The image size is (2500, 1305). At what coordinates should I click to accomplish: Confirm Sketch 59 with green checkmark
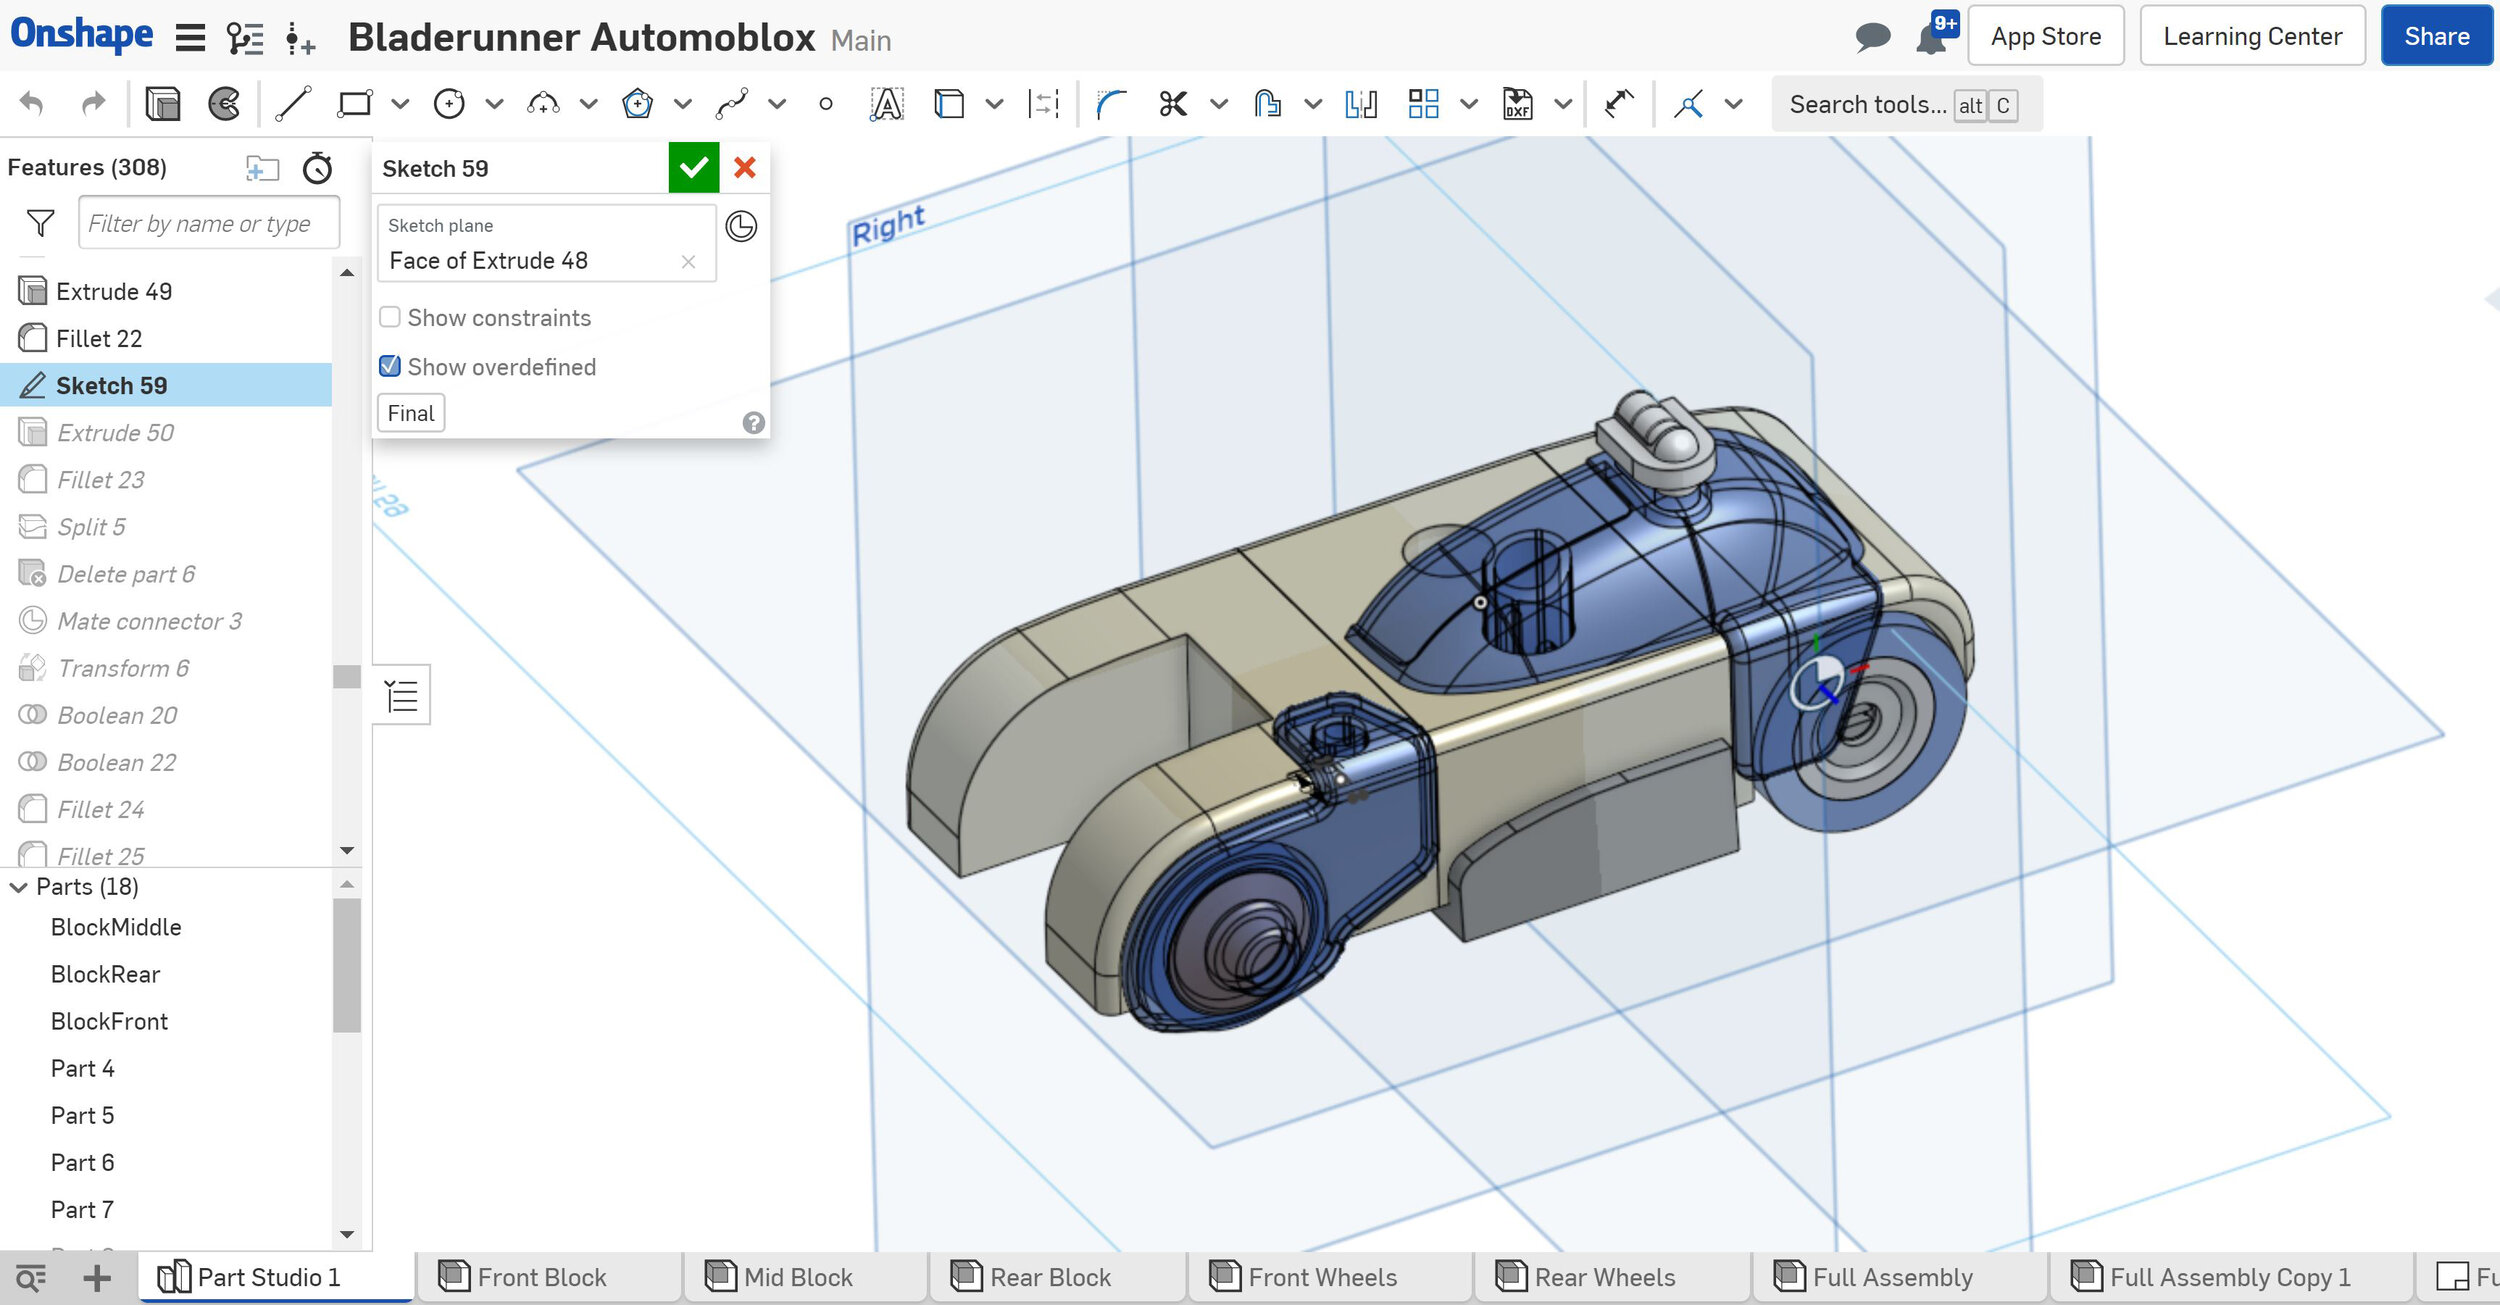click(693, 168)
